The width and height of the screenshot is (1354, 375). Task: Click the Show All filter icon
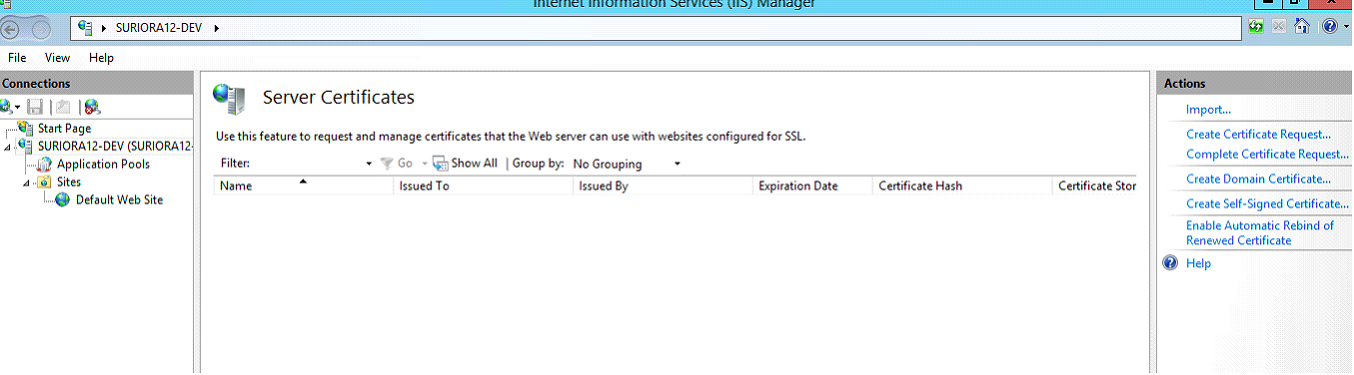click(440, 163)
